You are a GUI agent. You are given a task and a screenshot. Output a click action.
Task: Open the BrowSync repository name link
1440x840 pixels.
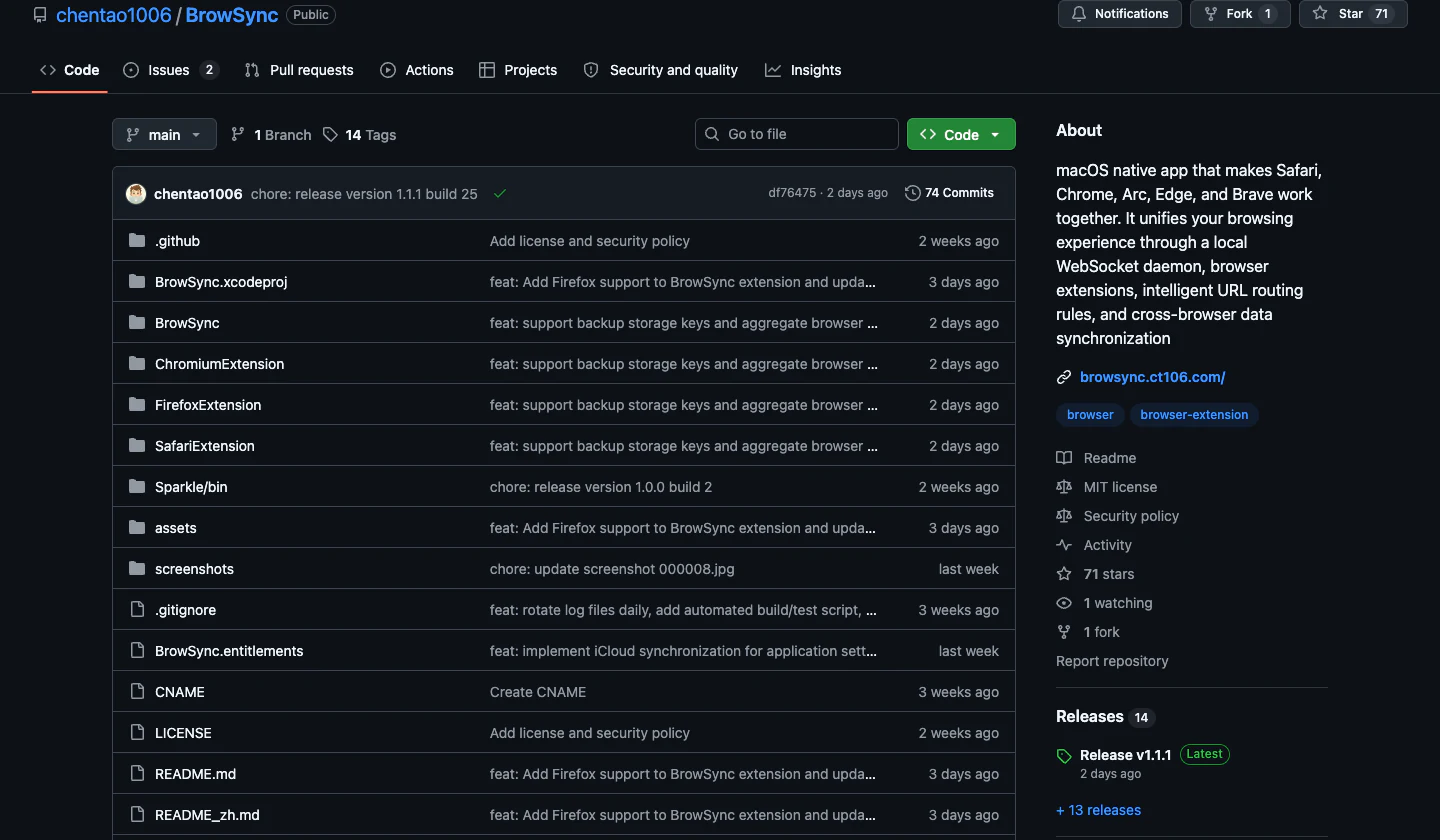pos(232,16)
